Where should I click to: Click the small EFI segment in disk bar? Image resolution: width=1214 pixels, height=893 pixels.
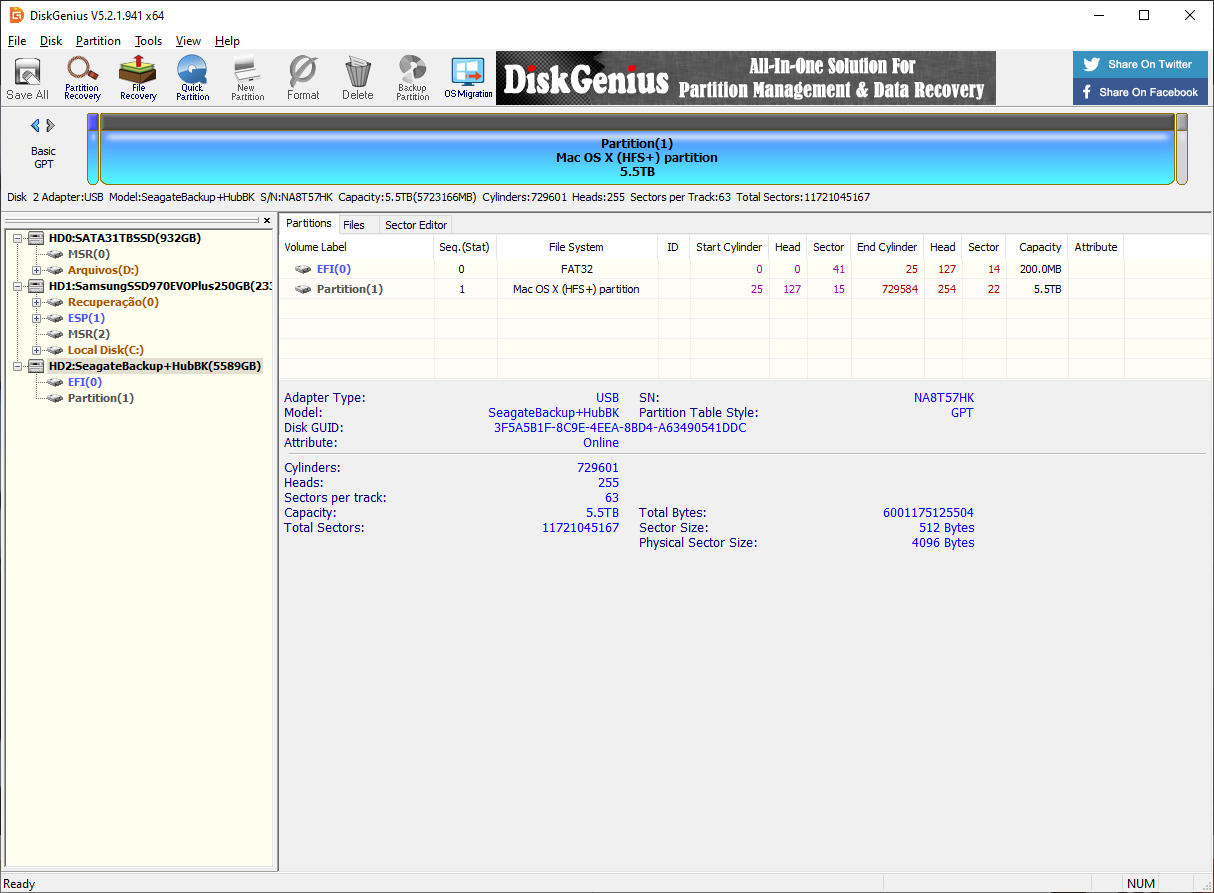[93, 148]
